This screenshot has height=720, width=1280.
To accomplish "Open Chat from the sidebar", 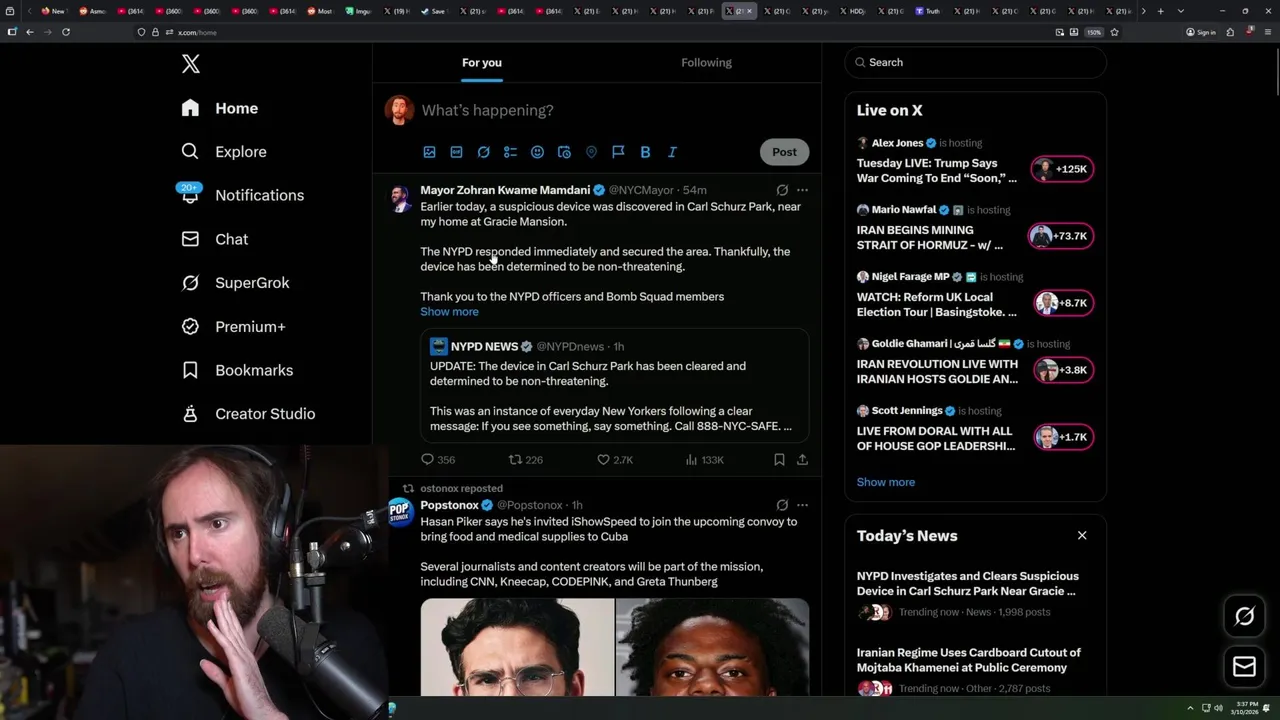I will point(215,239).
